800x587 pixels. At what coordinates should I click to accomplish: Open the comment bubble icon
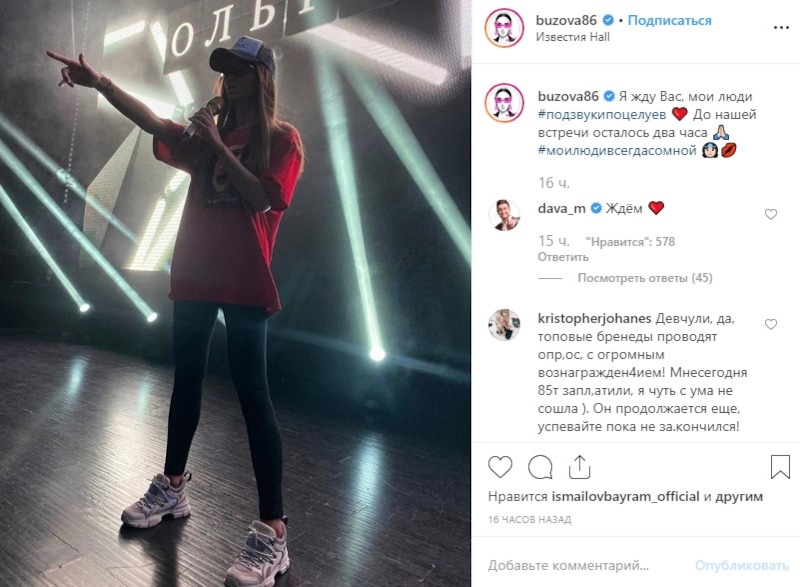coord(540,467)
